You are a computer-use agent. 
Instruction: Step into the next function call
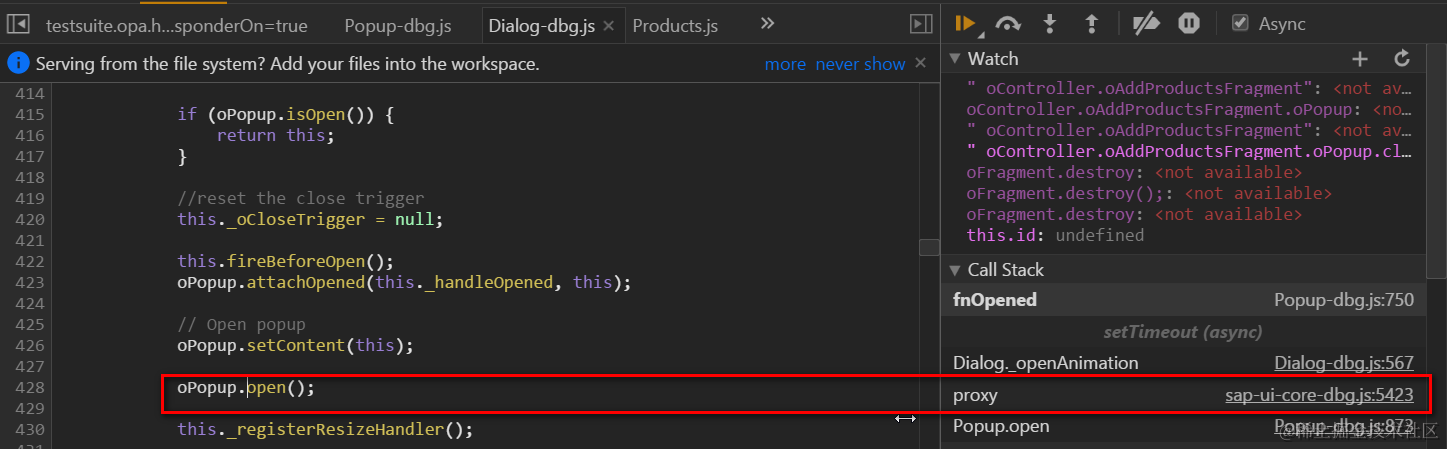click(1050, 24)
